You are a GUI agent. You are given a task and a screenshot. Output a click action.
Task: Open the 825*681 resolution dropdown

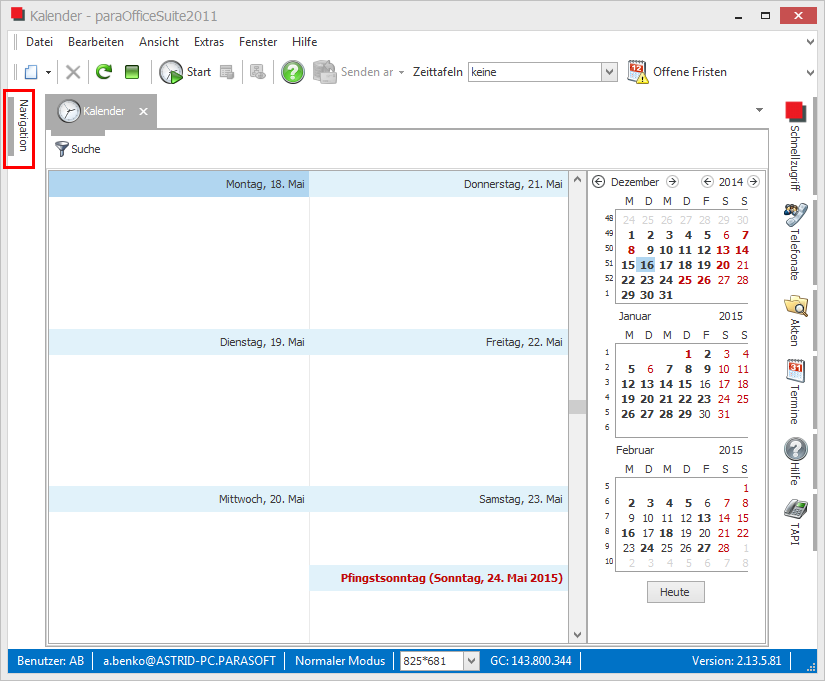click(472, 660)
